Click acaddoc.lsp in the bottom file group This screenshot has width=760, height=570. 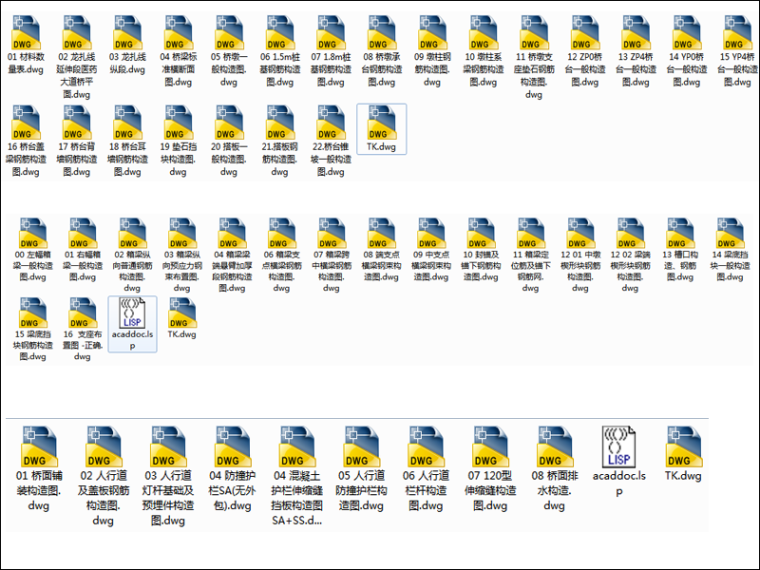(x=618, y=446)
